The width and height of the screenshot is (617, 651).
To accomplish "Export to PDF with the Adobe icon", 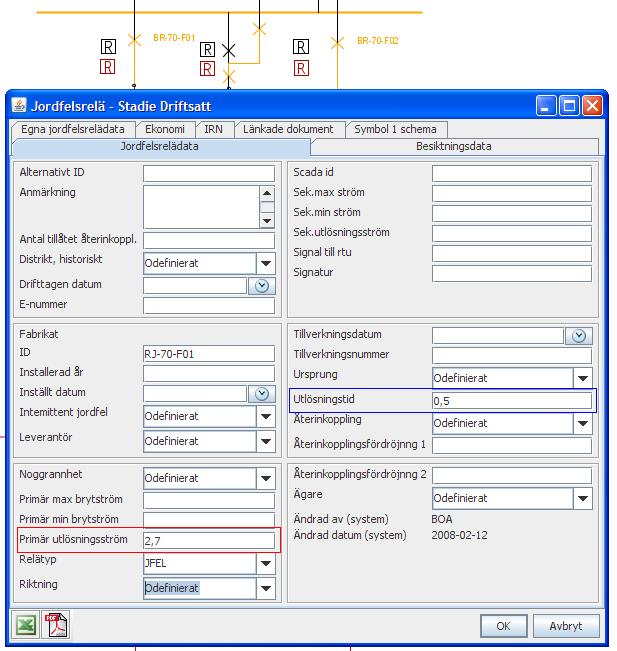I will point(56,624).
